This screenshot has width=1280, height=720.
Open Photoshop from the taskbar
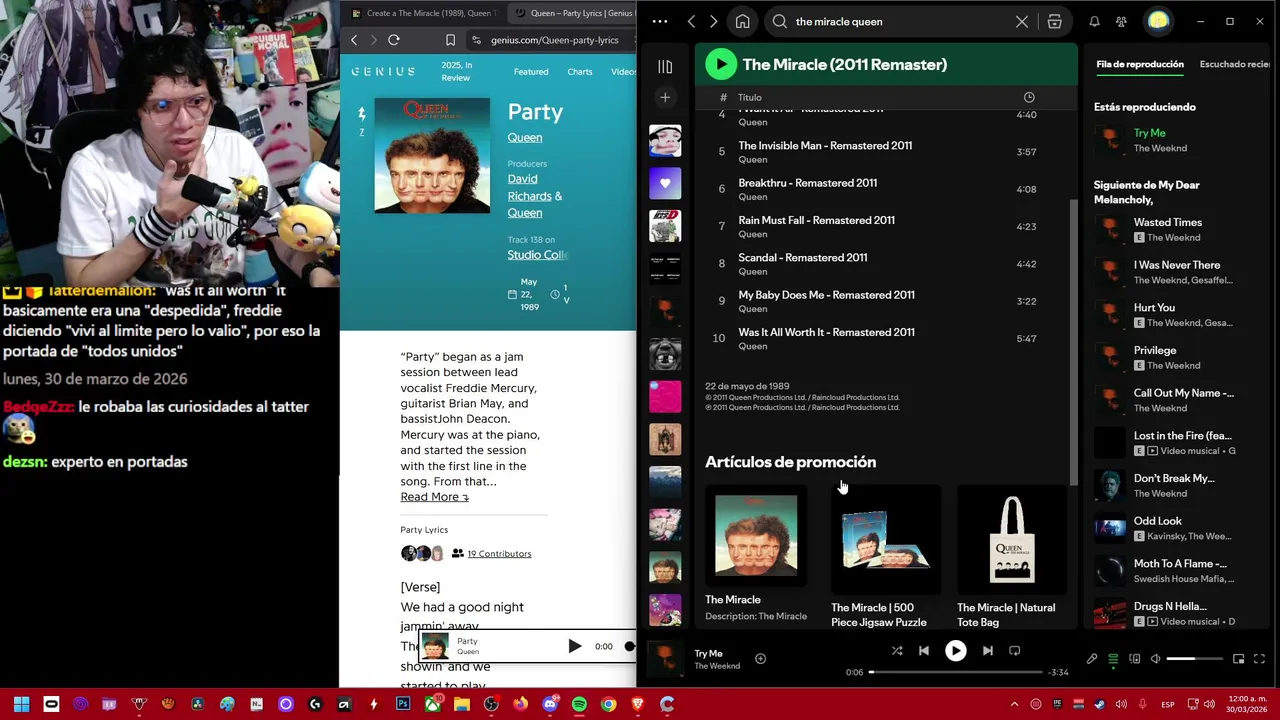(x=403, y=704)
